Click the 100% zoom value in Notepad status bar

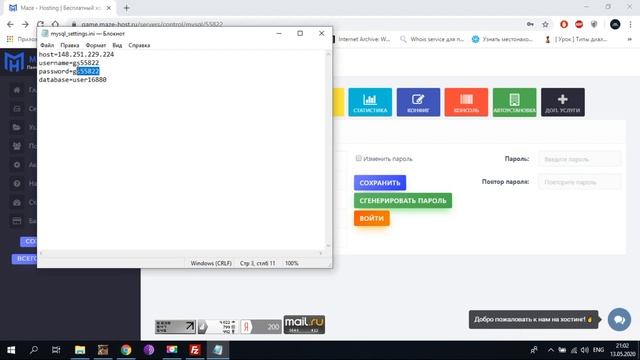coord(291,263)
